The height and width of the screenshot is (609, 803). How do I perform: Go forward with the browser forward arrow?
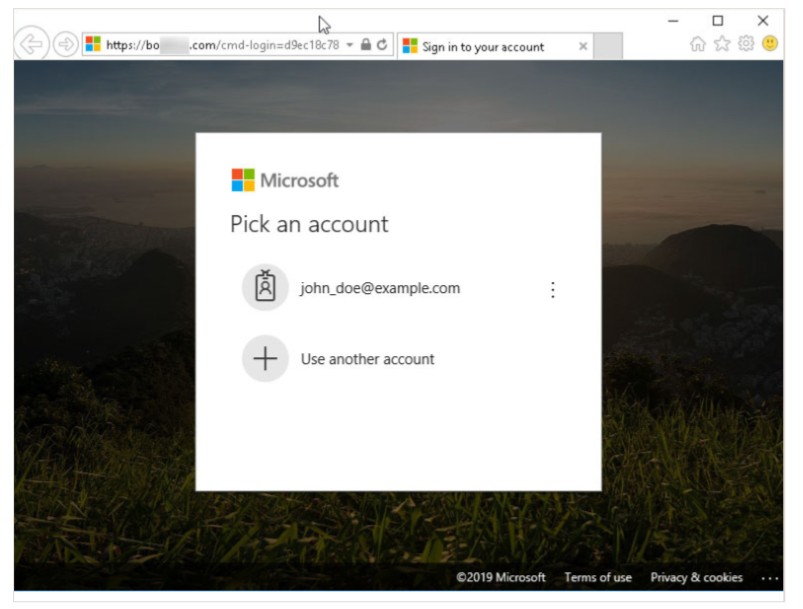coord(66,45)
